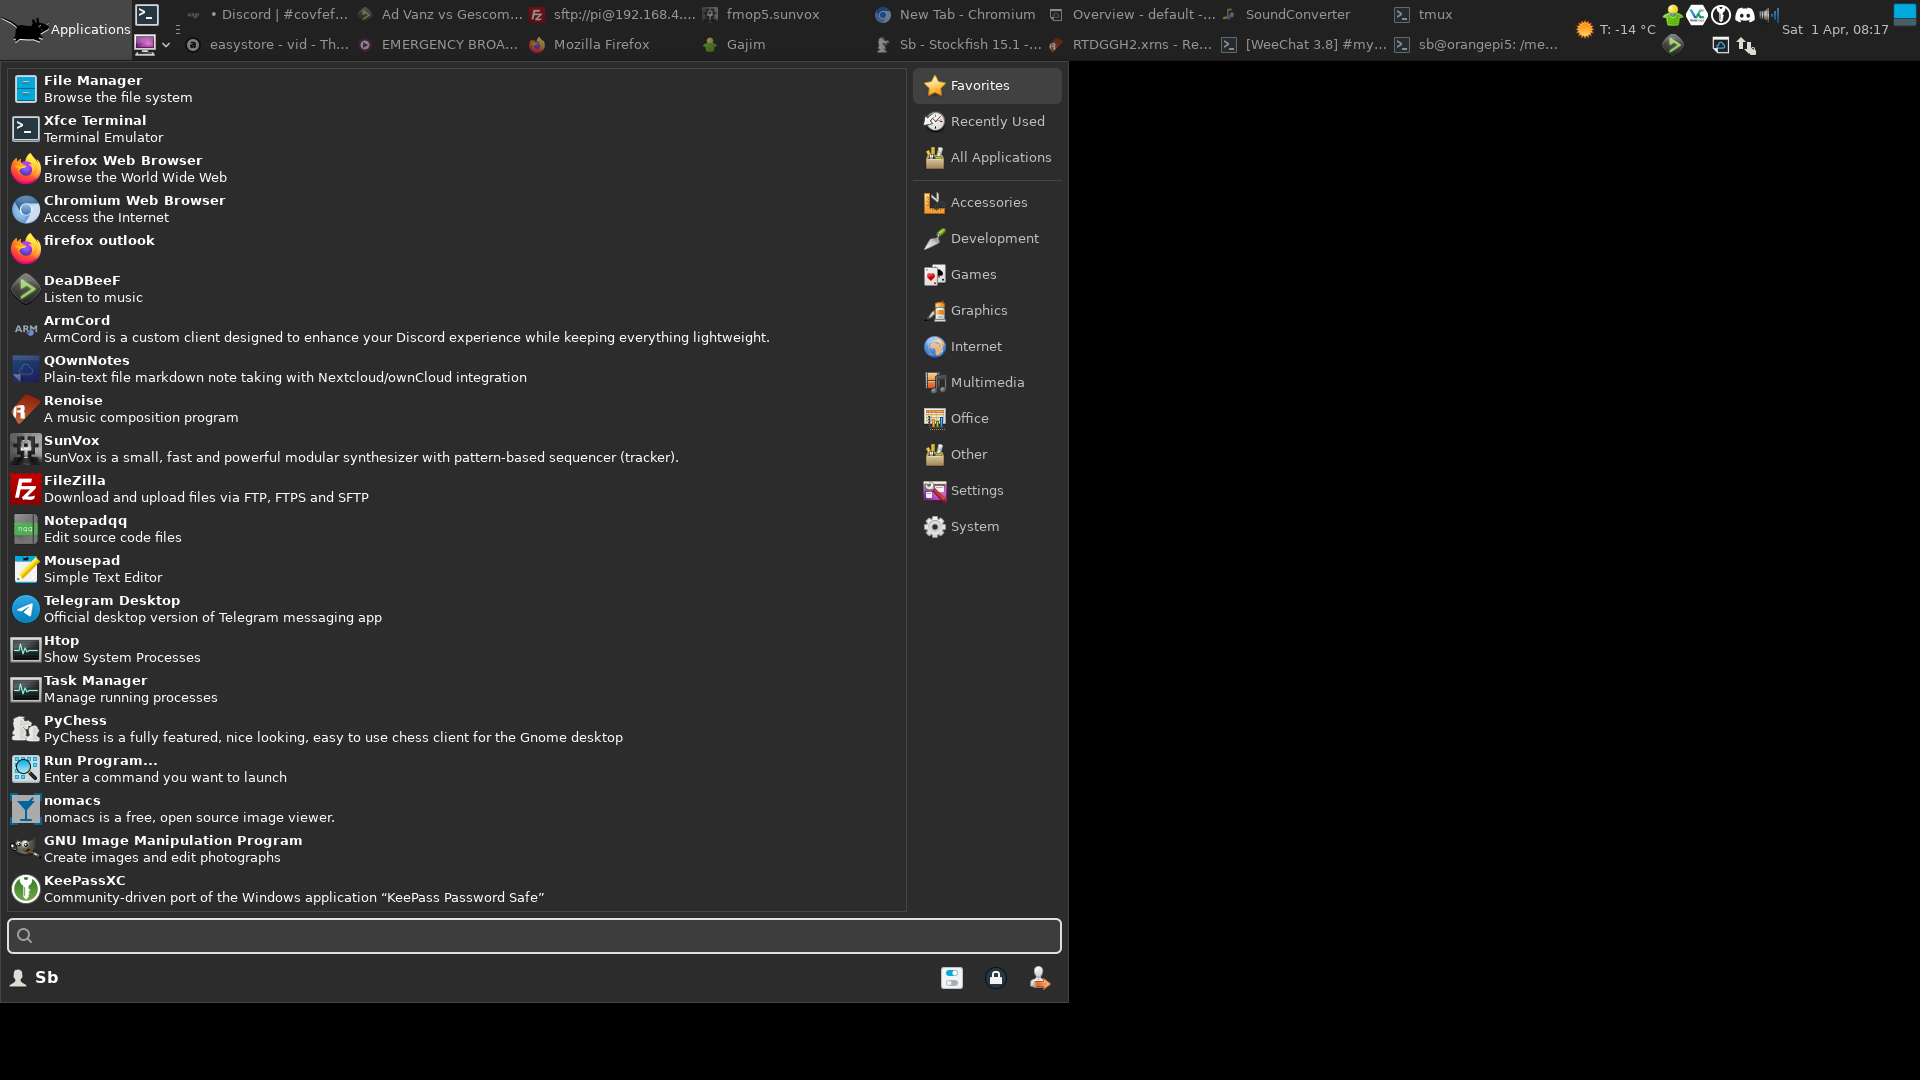Viewport: 1920px width, 1080px height.
Task: Launch the firefox outlook entry
Action: point(456,249)
